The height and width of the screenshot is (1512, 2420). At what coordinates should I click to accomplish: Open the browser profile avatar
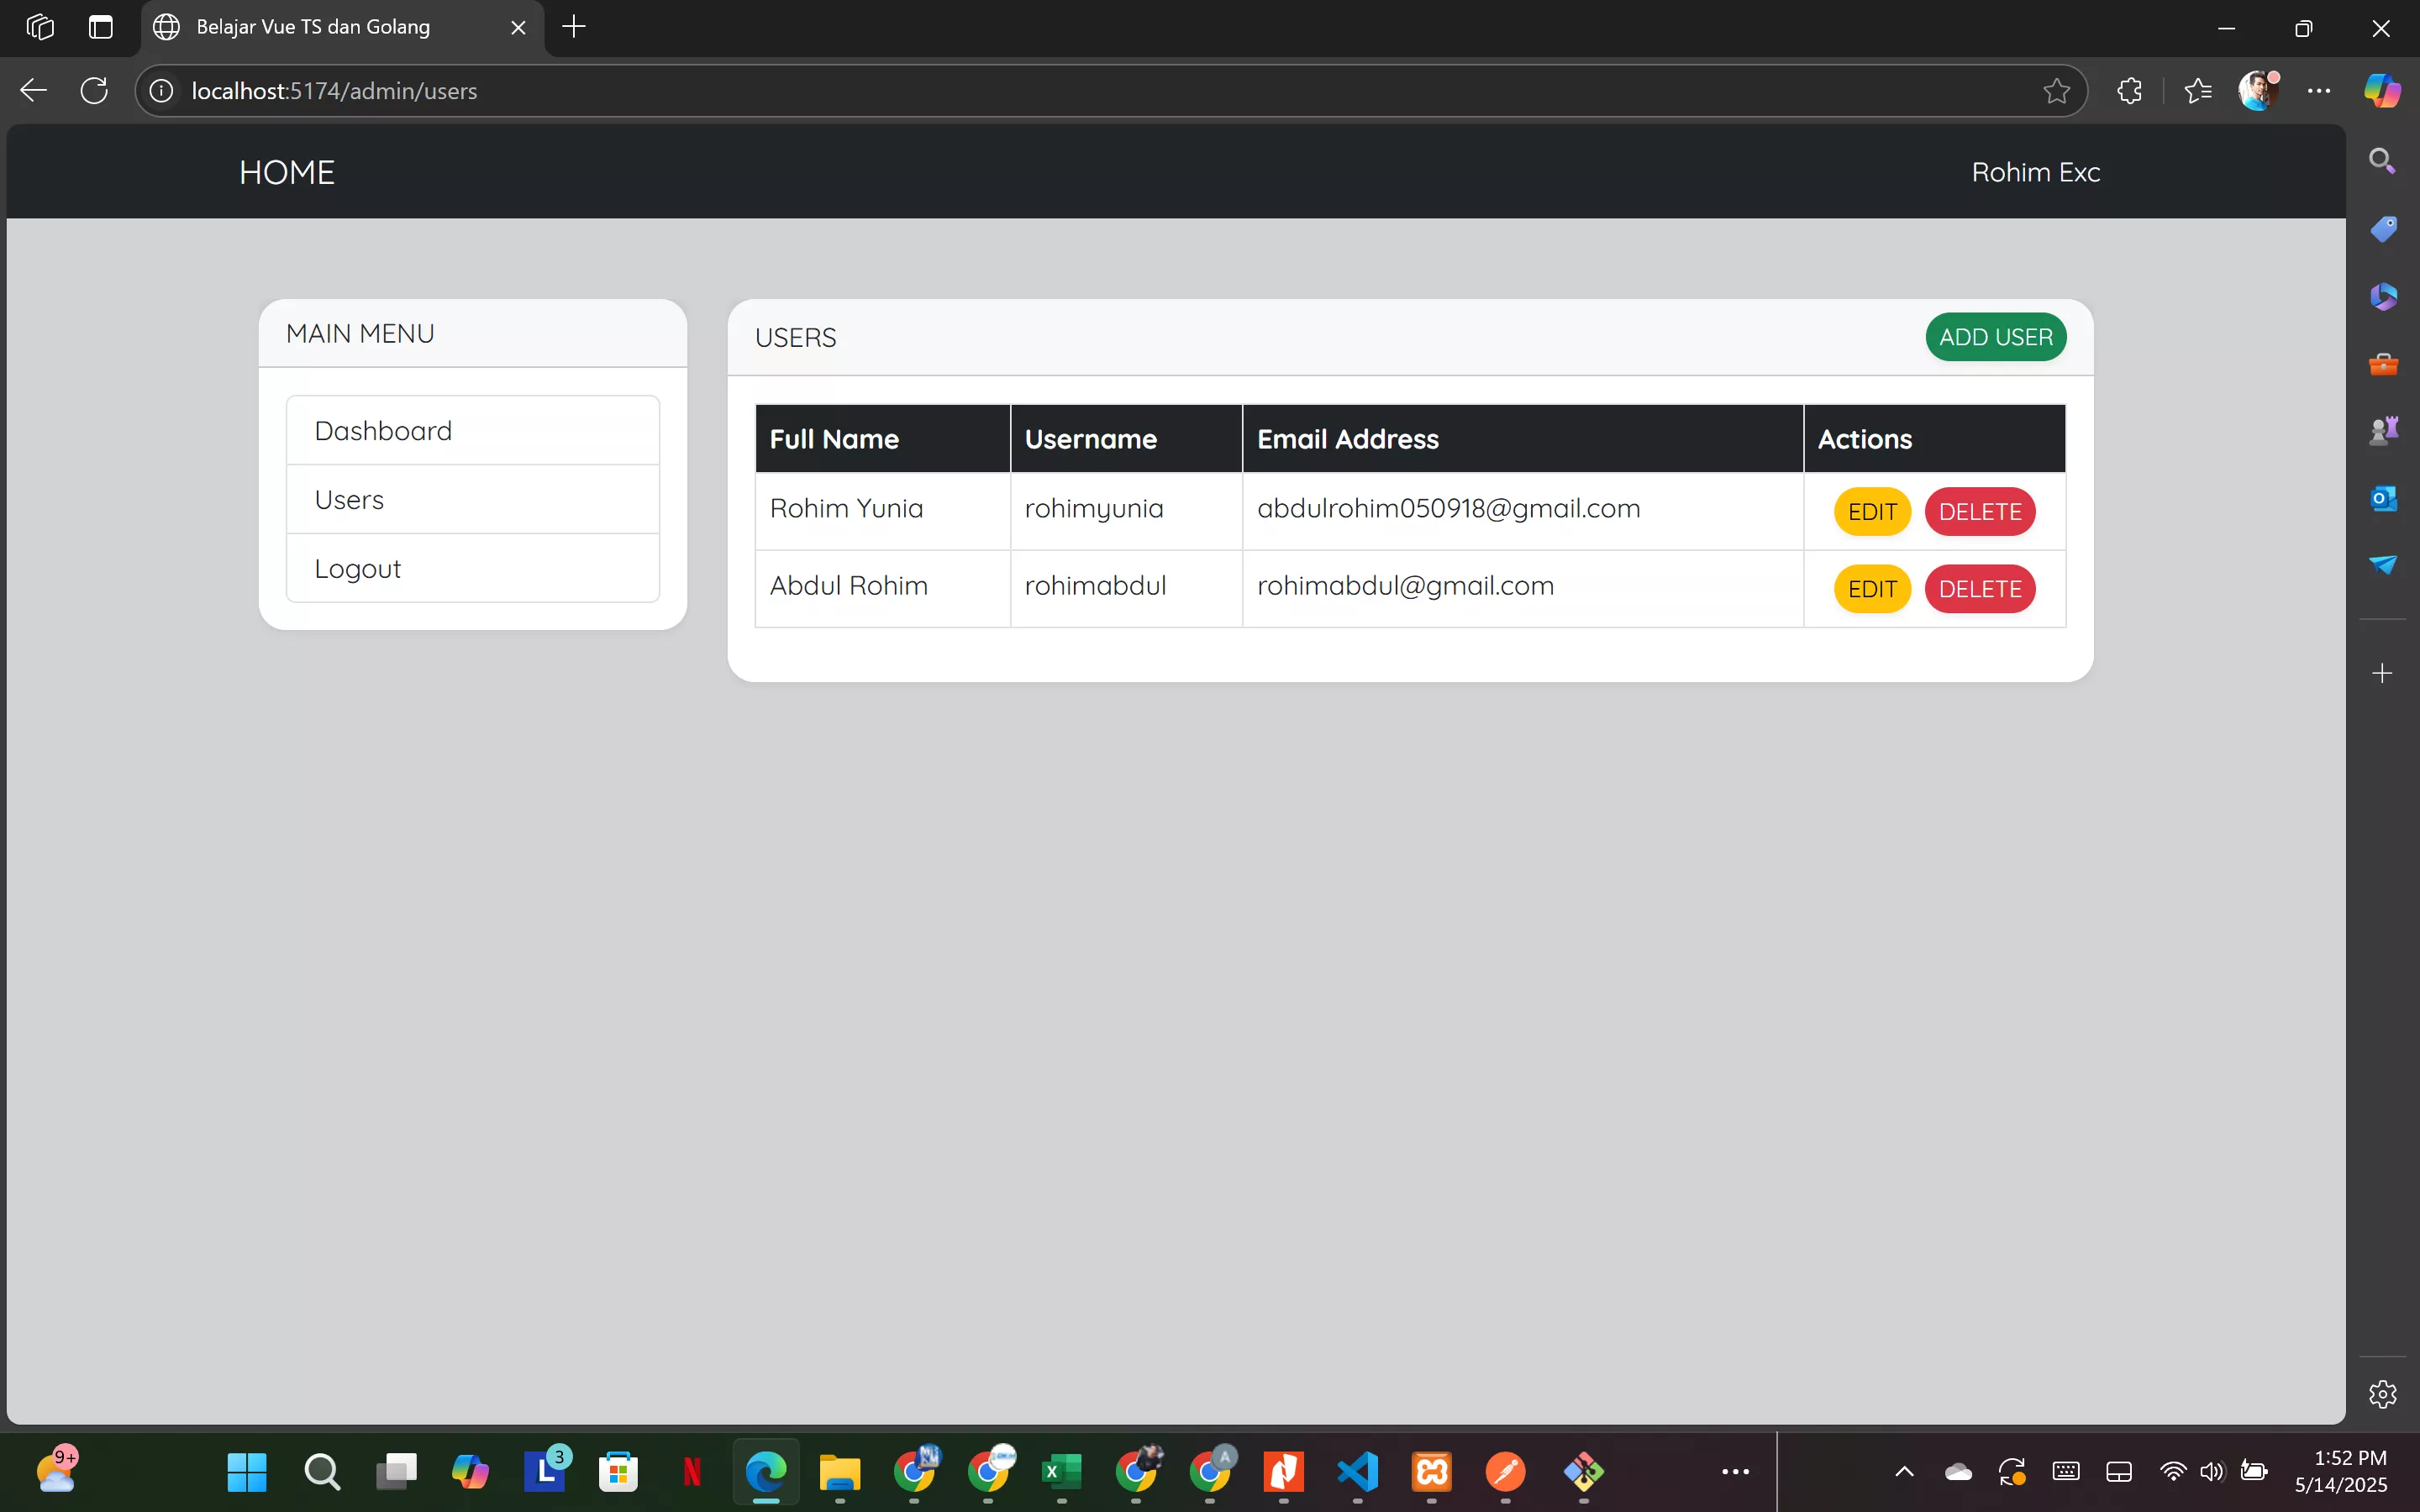(x=2258, y=91)
